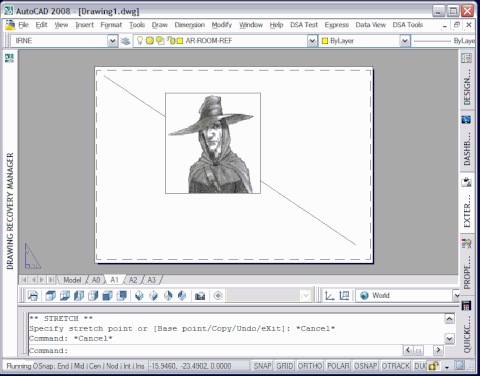Image resolution: width=480 pixels, height=376 pixels.
Task: Switch to the Model tab
Action: point(72,280)
